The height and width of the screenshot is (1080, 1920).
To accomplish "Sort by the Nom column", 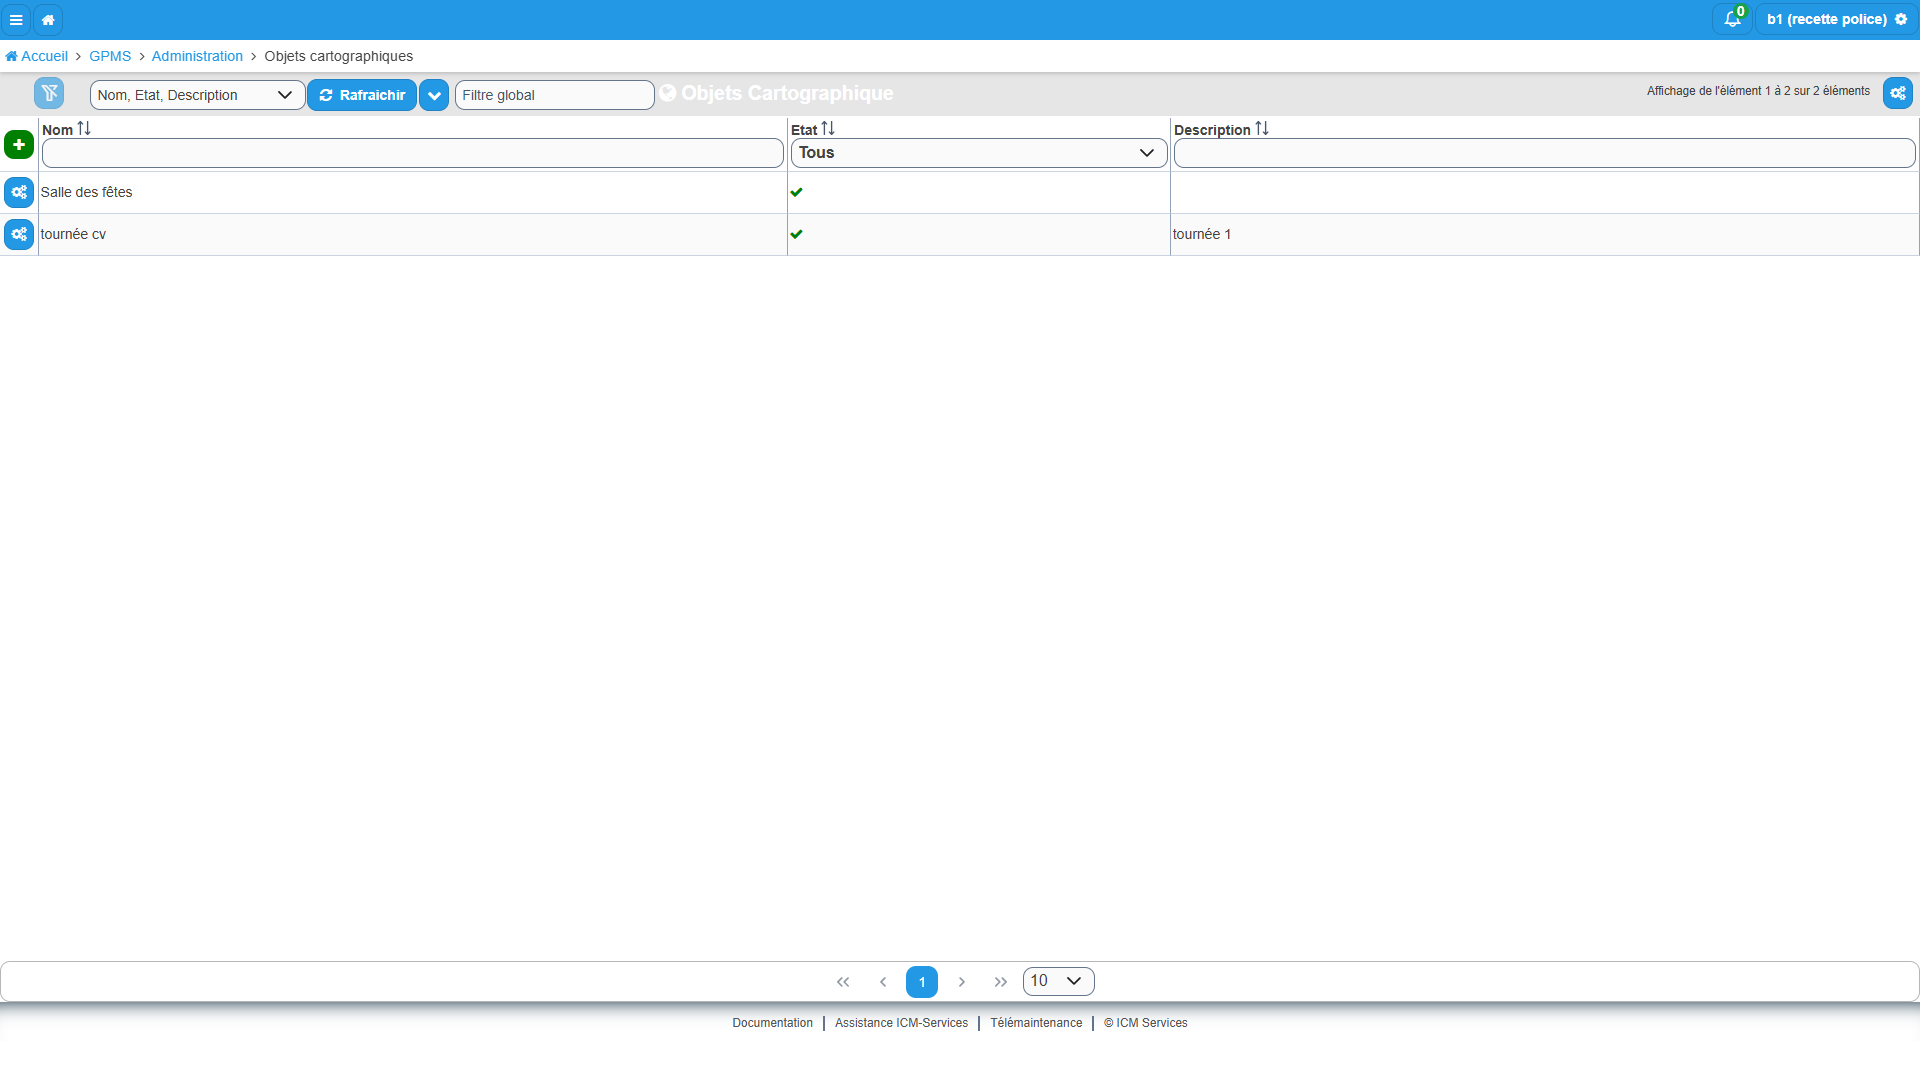I will point(84,129).
